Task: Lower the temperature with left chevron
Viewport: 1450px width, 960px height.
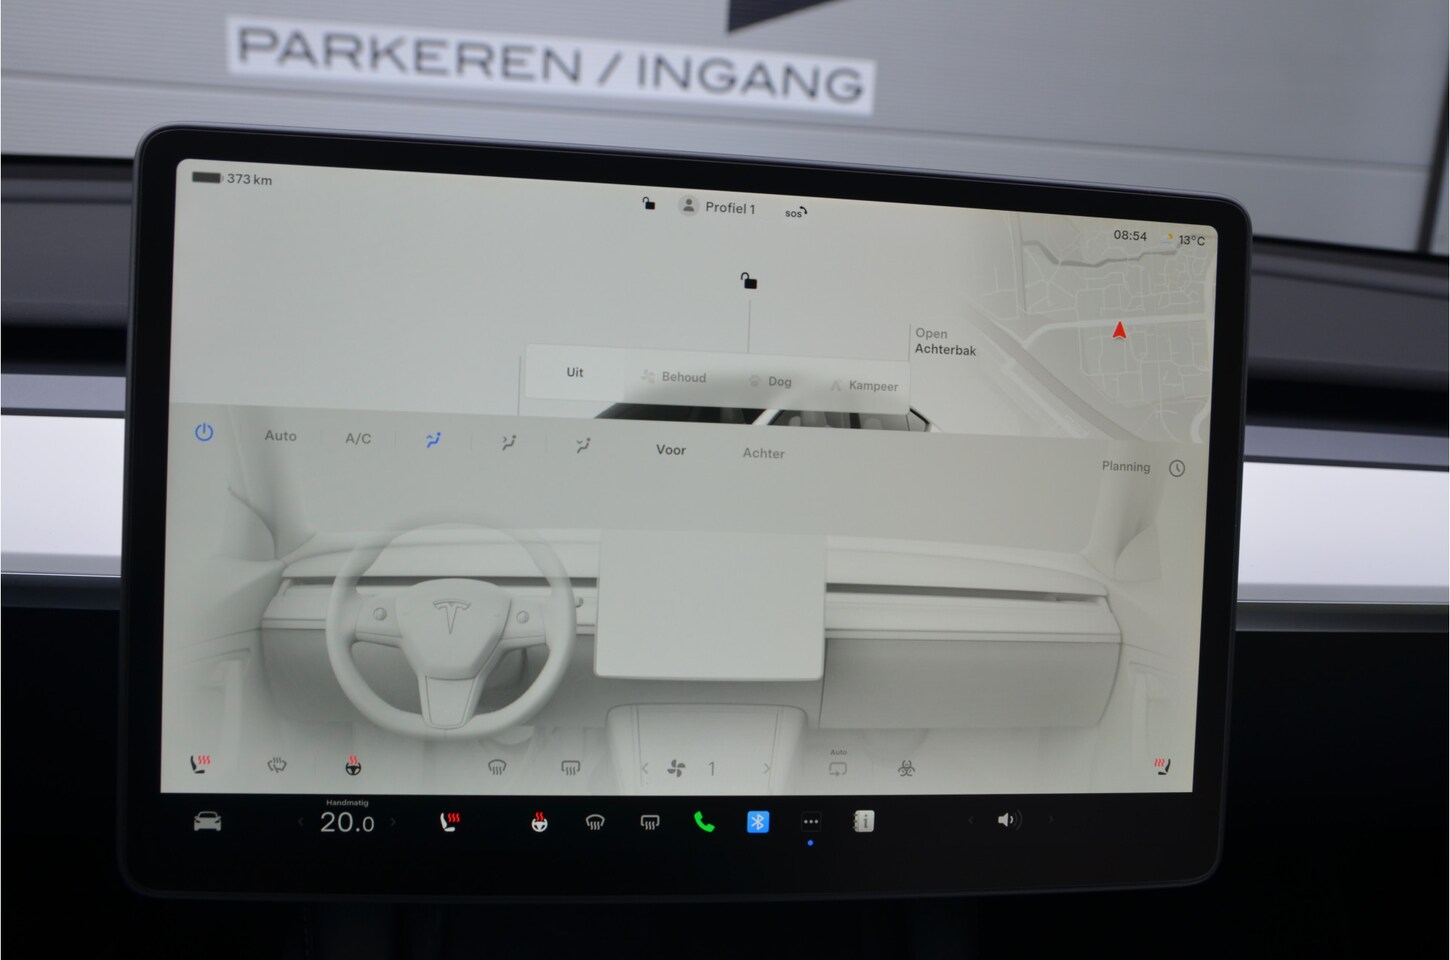Action: pos(300,822)
